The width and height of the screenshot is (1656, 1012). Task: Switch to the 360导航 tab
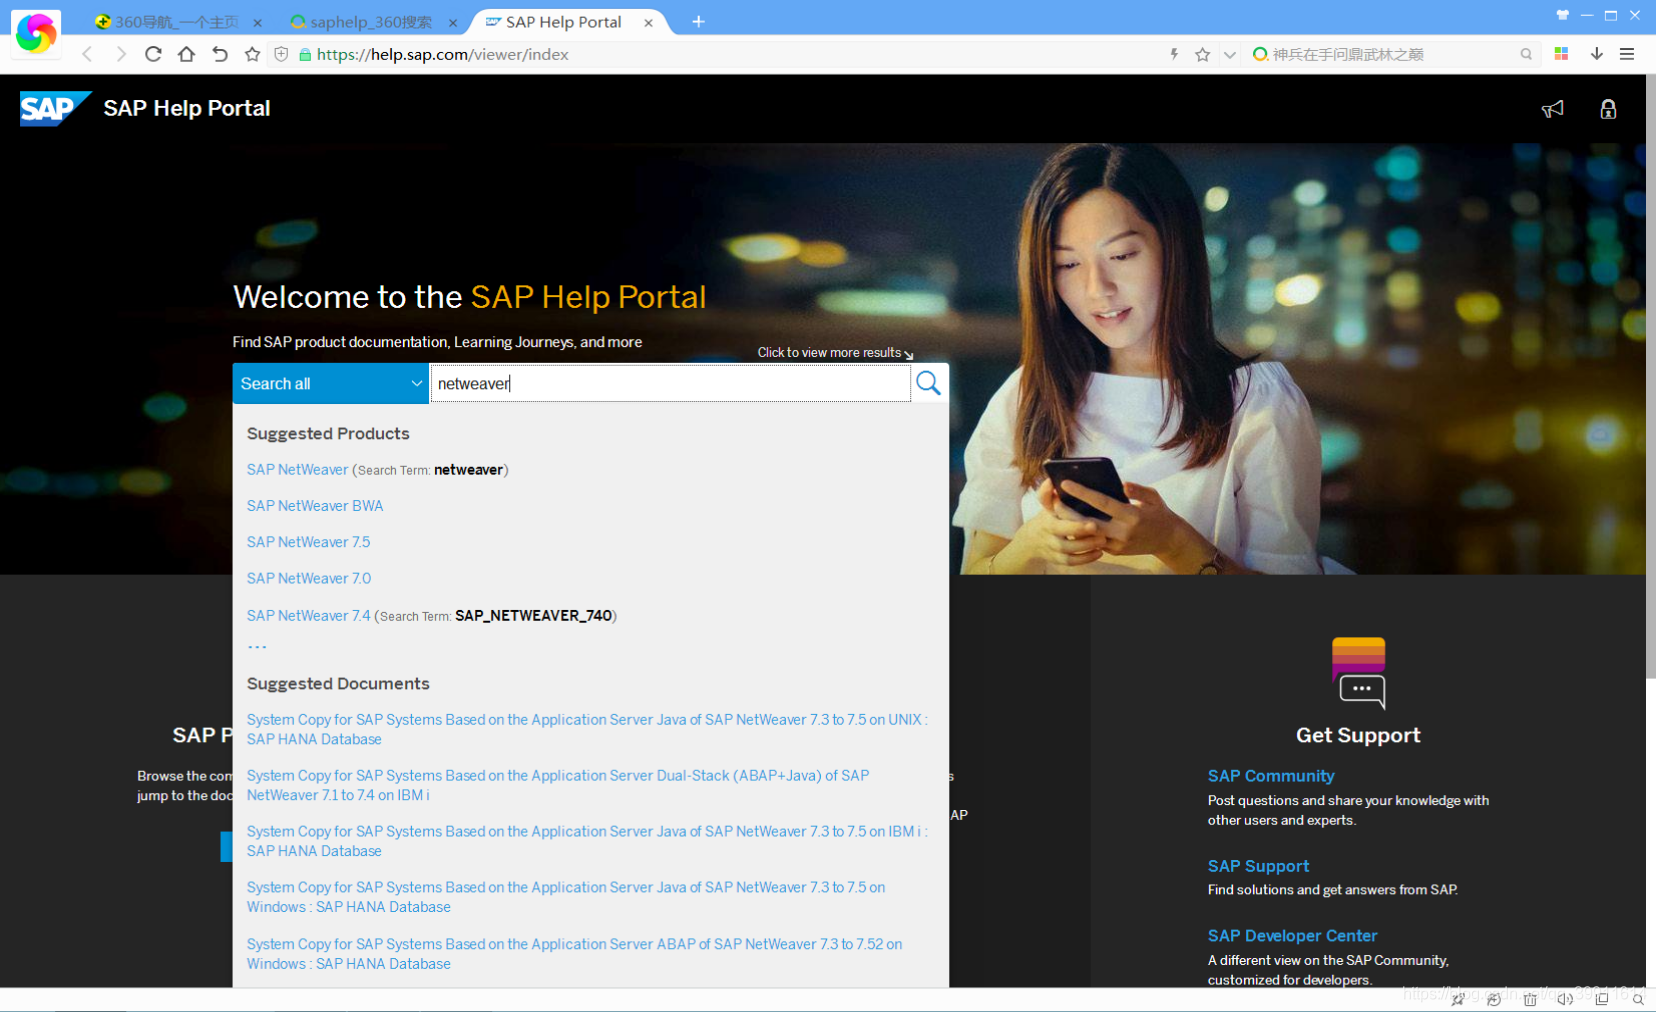click(177, 22)
